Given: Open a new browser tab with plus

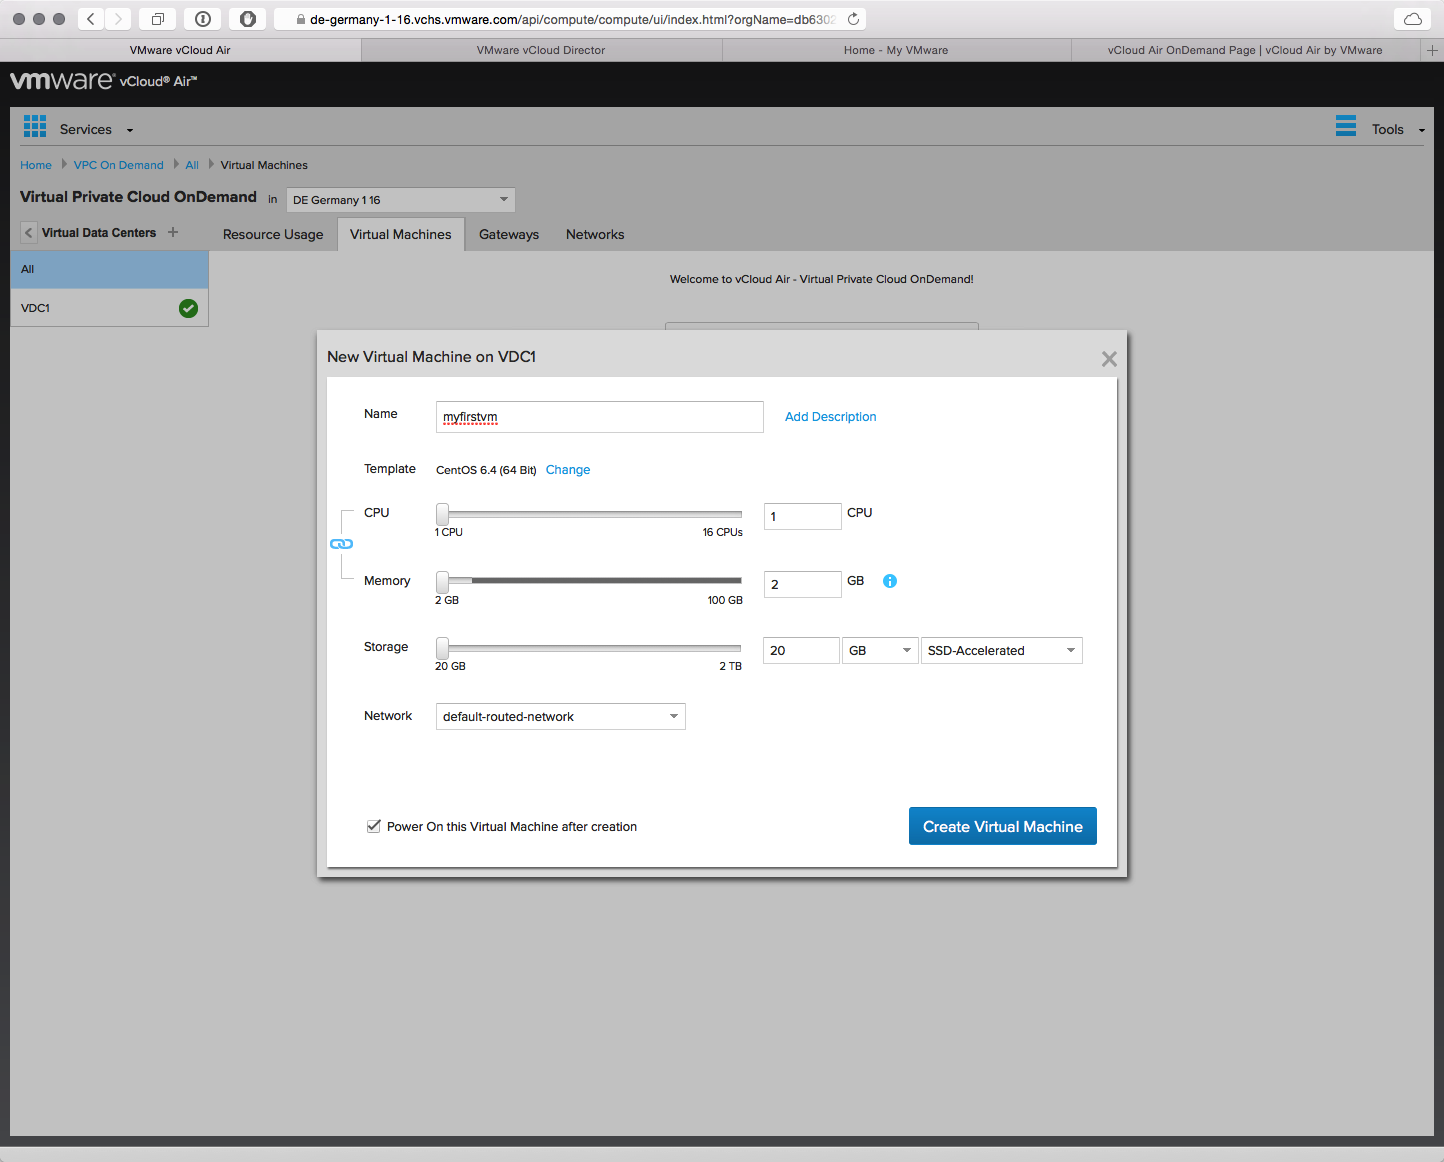Looking at the screenshot, I should point(1432,50).
